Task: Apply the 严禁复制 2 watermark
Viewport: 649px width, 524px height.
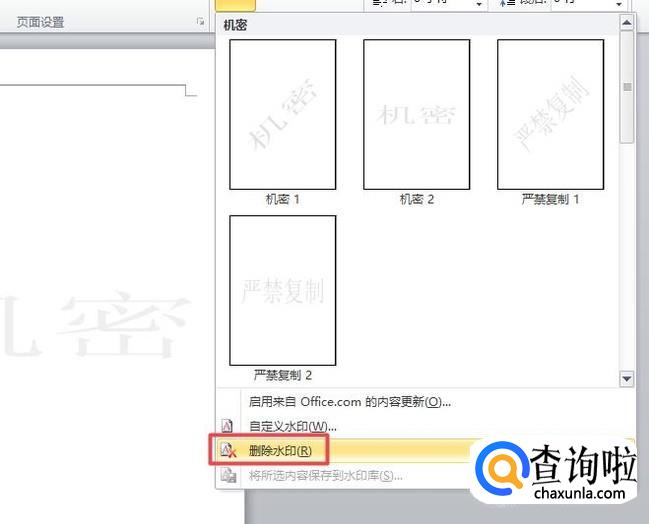Action: click(x=282, y=290)
